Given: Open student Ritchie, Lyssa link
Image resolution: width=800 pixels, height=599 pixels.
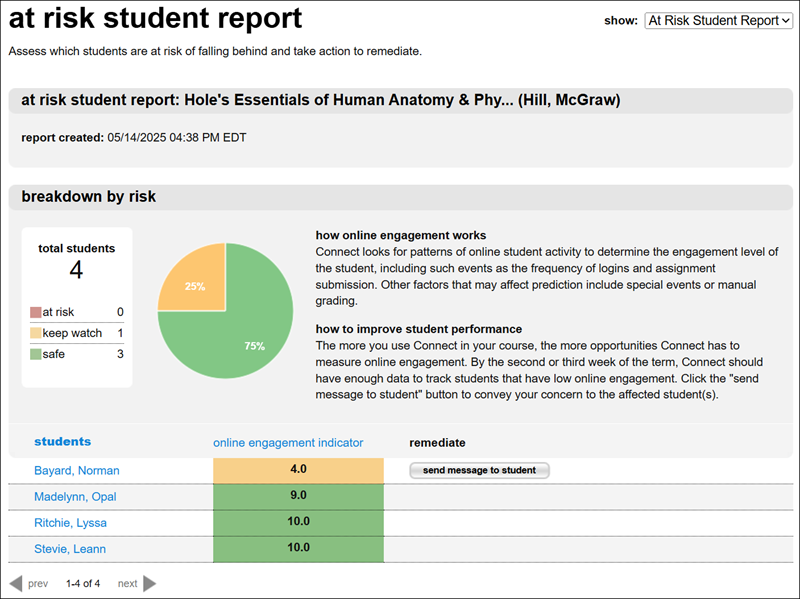Looking at the screenshot, I should click(70, 523).
